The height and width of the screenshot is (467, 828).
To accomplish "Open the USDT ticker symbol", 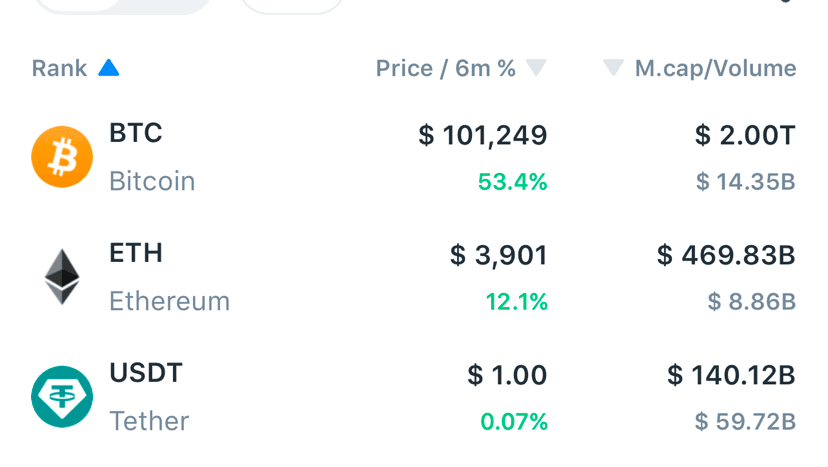I will pyautogui.click(x=146, y=374).
